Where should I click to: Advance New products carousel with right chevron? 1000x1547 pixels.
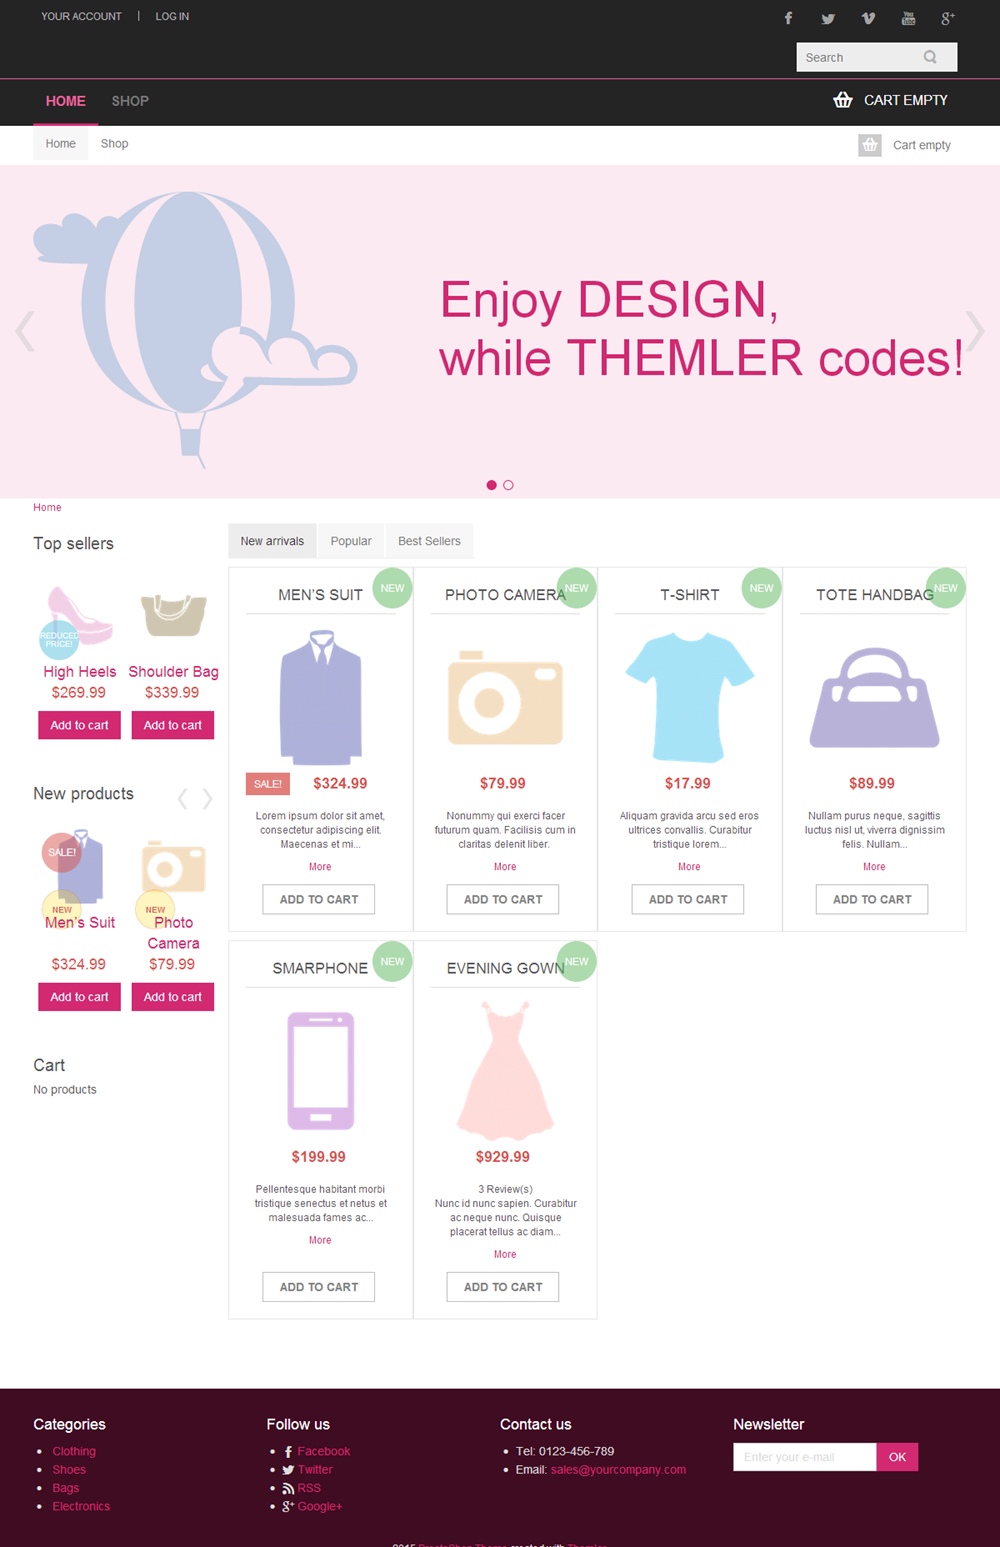pyautogui.click(x=207, y=798)
